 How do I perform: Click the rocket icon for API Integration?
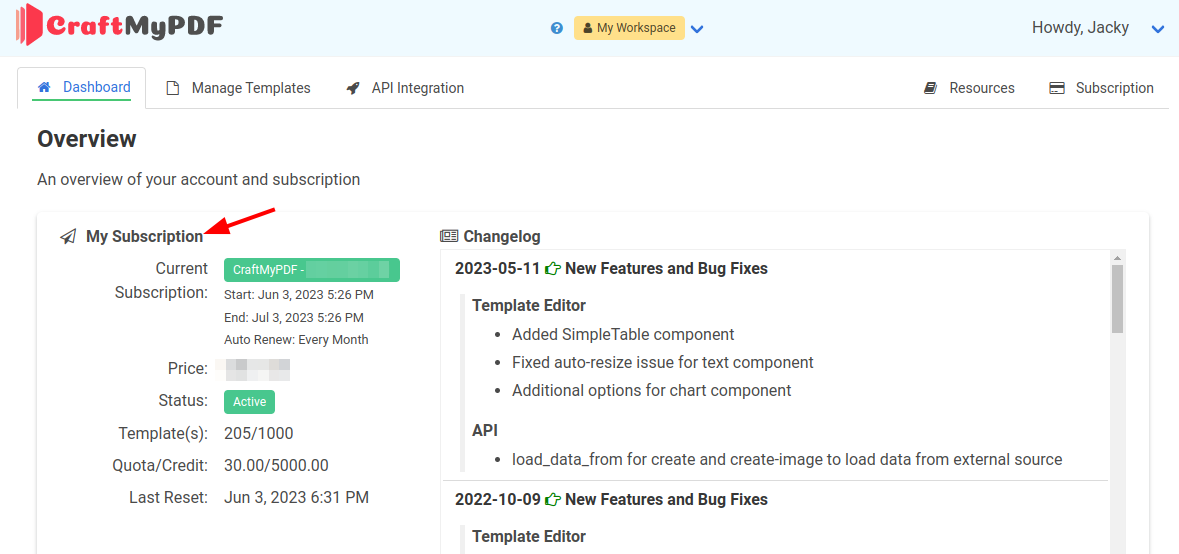click(353, 88)
